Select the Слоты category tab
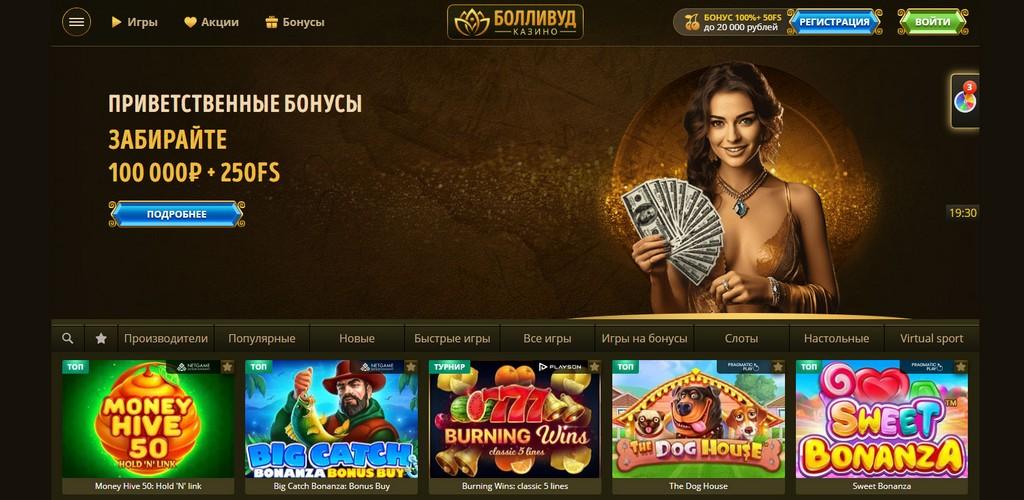This screenshot has height=500, width=1024. 741,338
